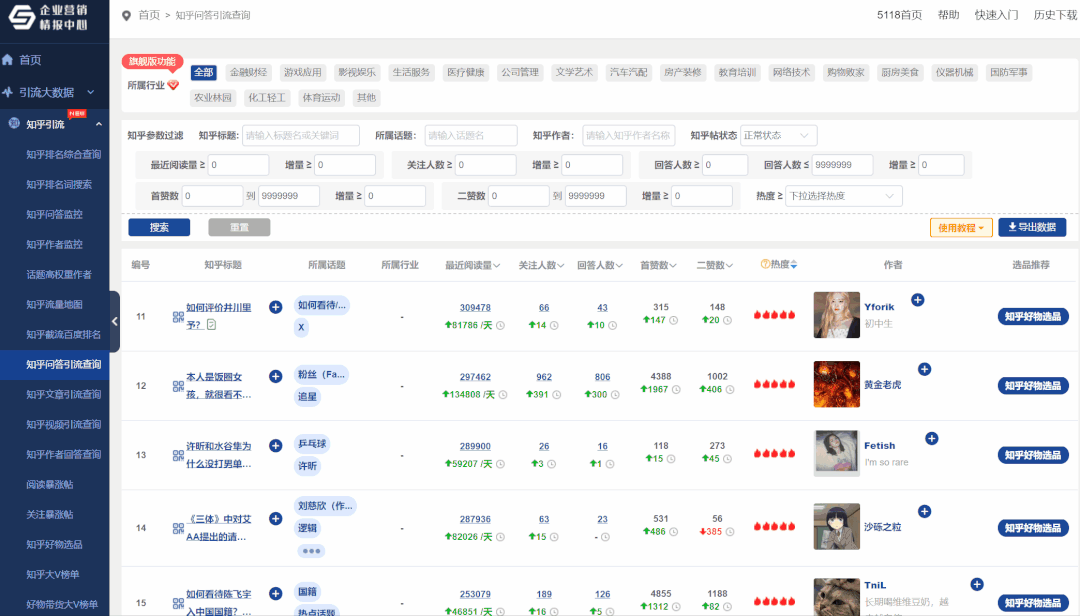
Task: Click the location pin icon in breadcrumb
Action: tap(126, 15)
